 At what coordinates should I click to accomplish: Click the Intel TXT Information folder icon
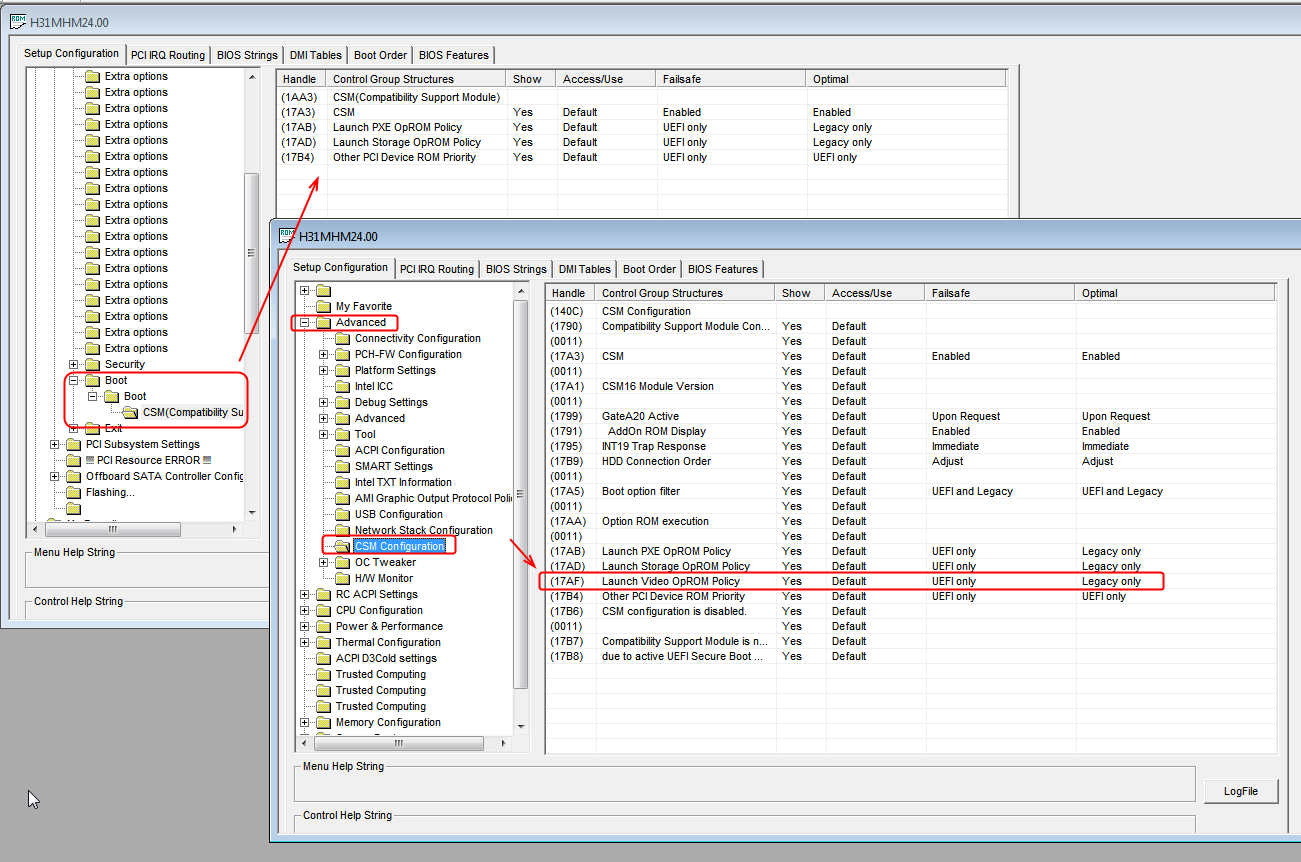click(x=343, y=482)
